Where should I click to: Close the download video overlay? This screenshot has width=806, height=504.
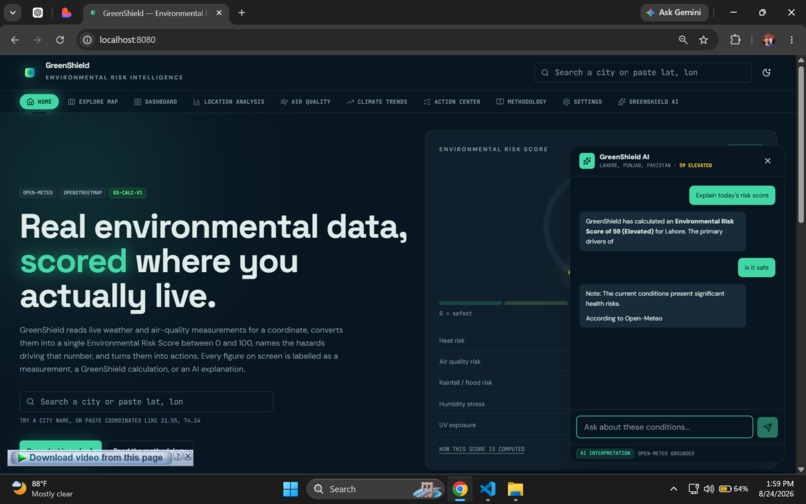(x=188, y=456)
